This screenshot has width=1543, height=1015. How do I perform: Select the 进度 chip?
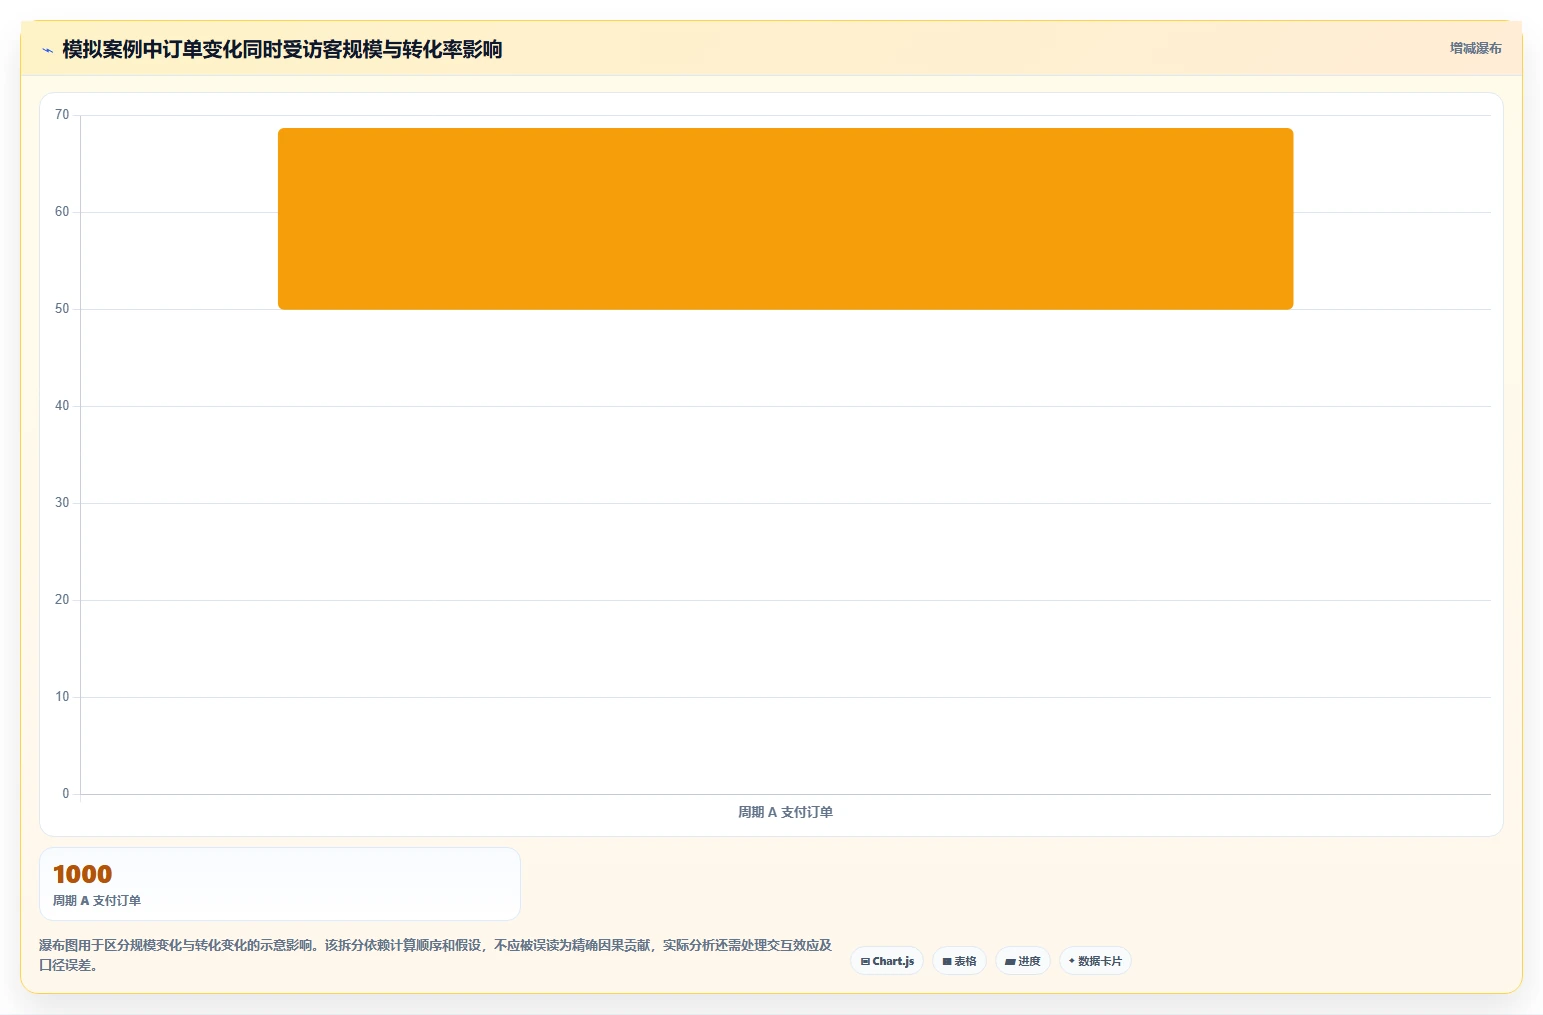(1022, 961)
